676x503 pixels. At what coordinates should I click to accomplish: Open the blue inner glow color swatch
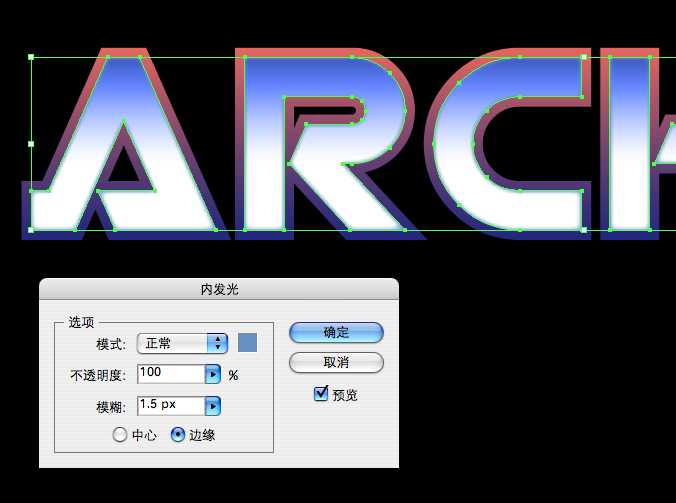(x=247, y=343)
